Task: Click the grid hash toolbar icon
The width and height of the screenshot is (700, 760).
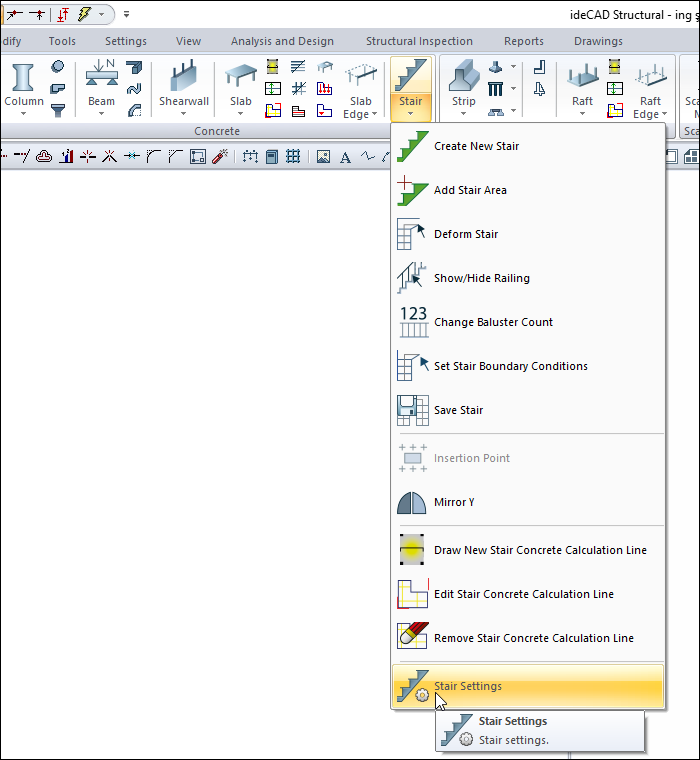Action: coord(293,157)
